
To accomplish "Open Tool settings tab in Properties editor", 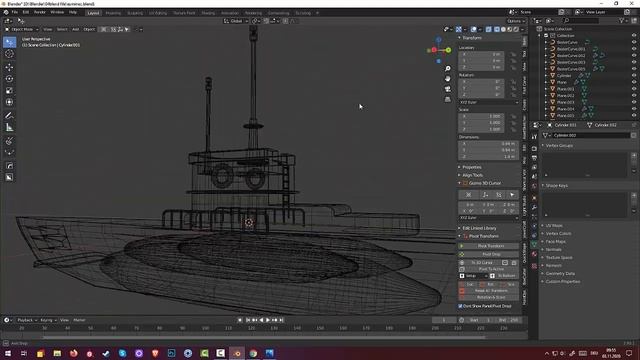I will [534, 137].
